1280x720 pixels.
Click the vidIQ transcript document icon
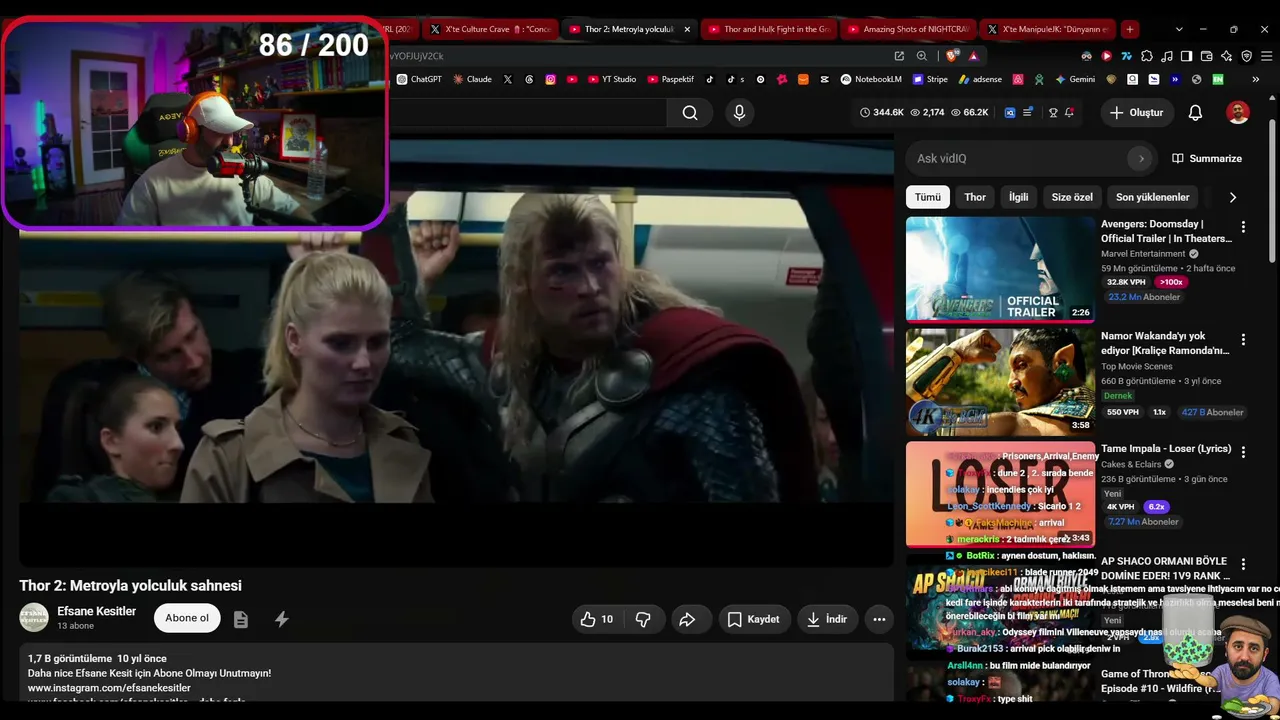coord(241,619)
